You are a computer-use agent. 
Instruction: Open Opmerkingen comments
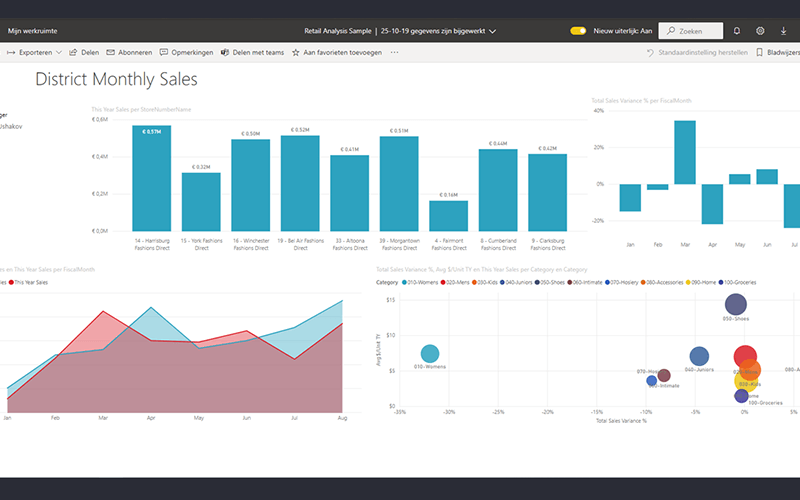click(186, 52)
